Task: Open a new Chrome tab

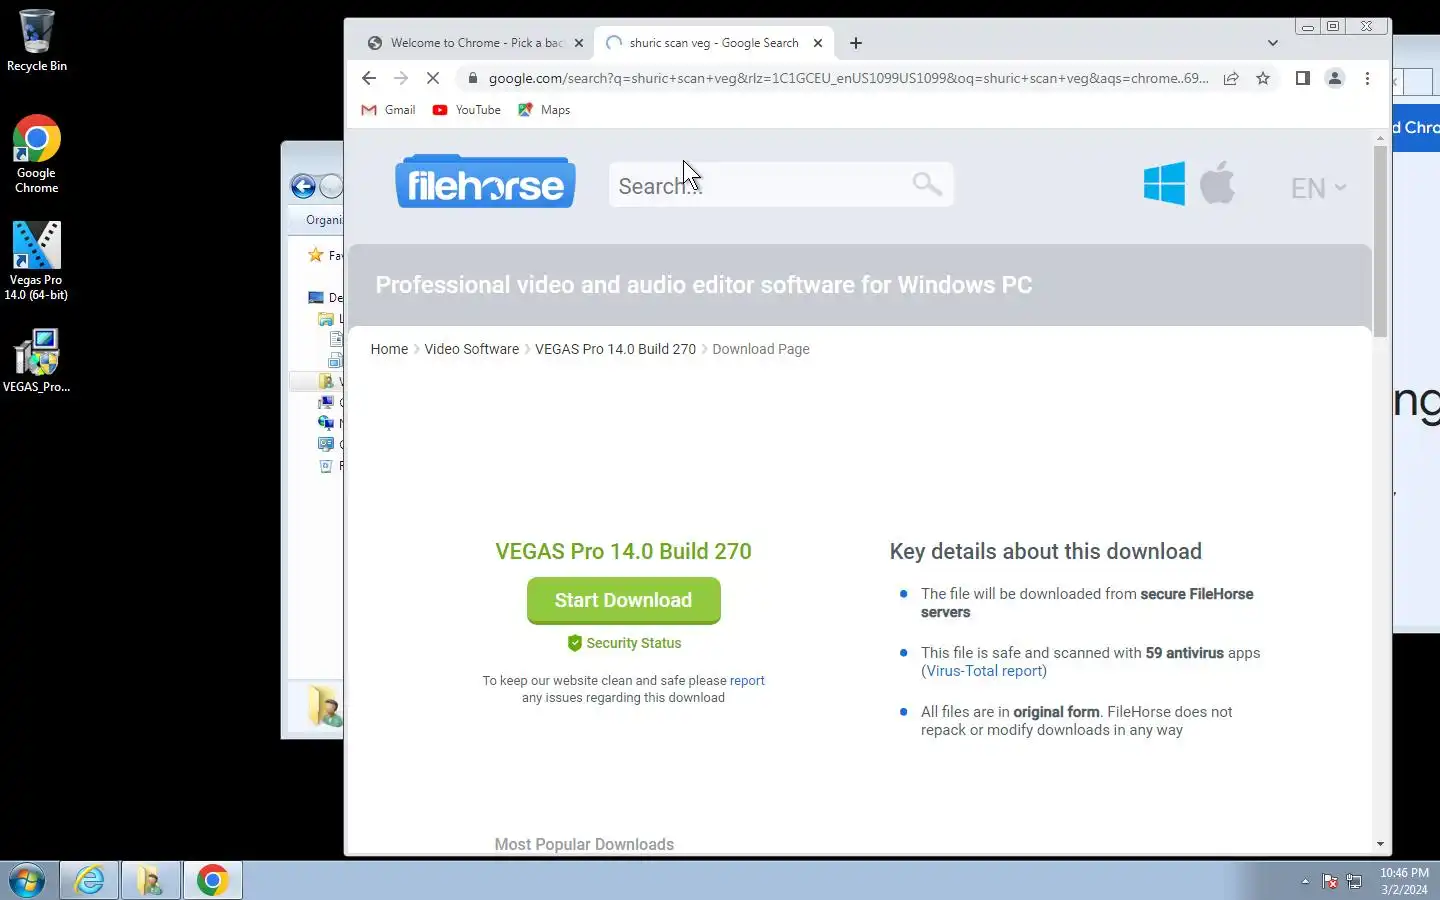Action: pyautogui.click(x=856, y=43)
